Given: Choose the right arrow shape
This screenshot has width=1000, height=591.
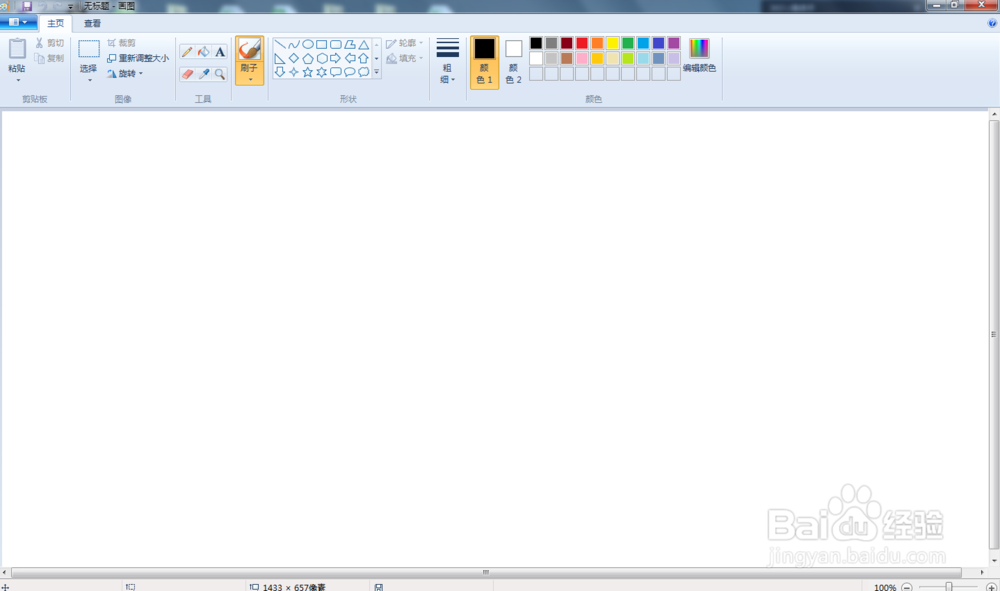Looking at the screenshot, I should (335, 58).
